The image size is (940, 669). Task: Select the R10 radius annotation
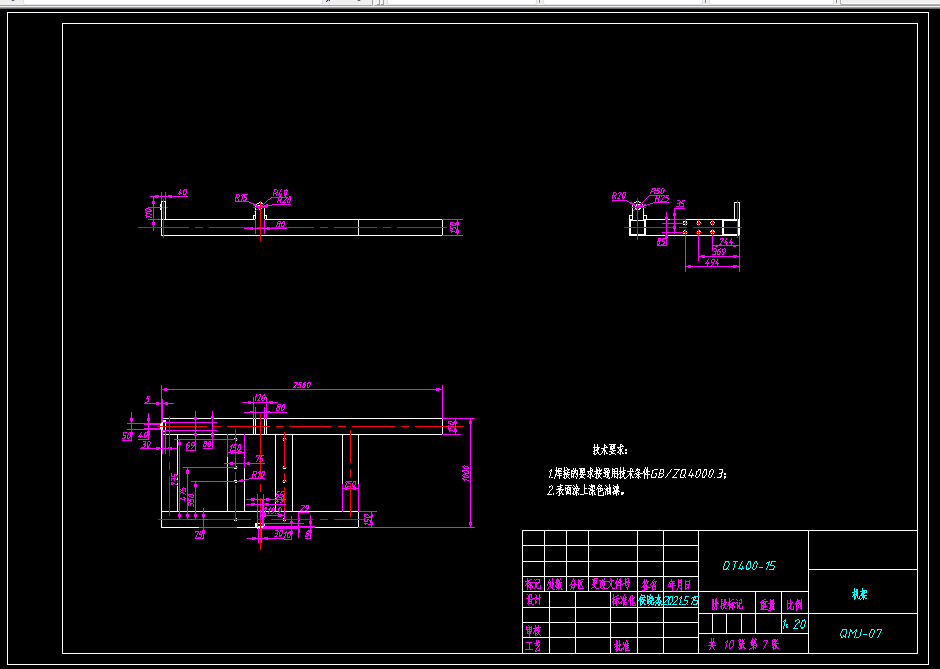coord(258,475)
